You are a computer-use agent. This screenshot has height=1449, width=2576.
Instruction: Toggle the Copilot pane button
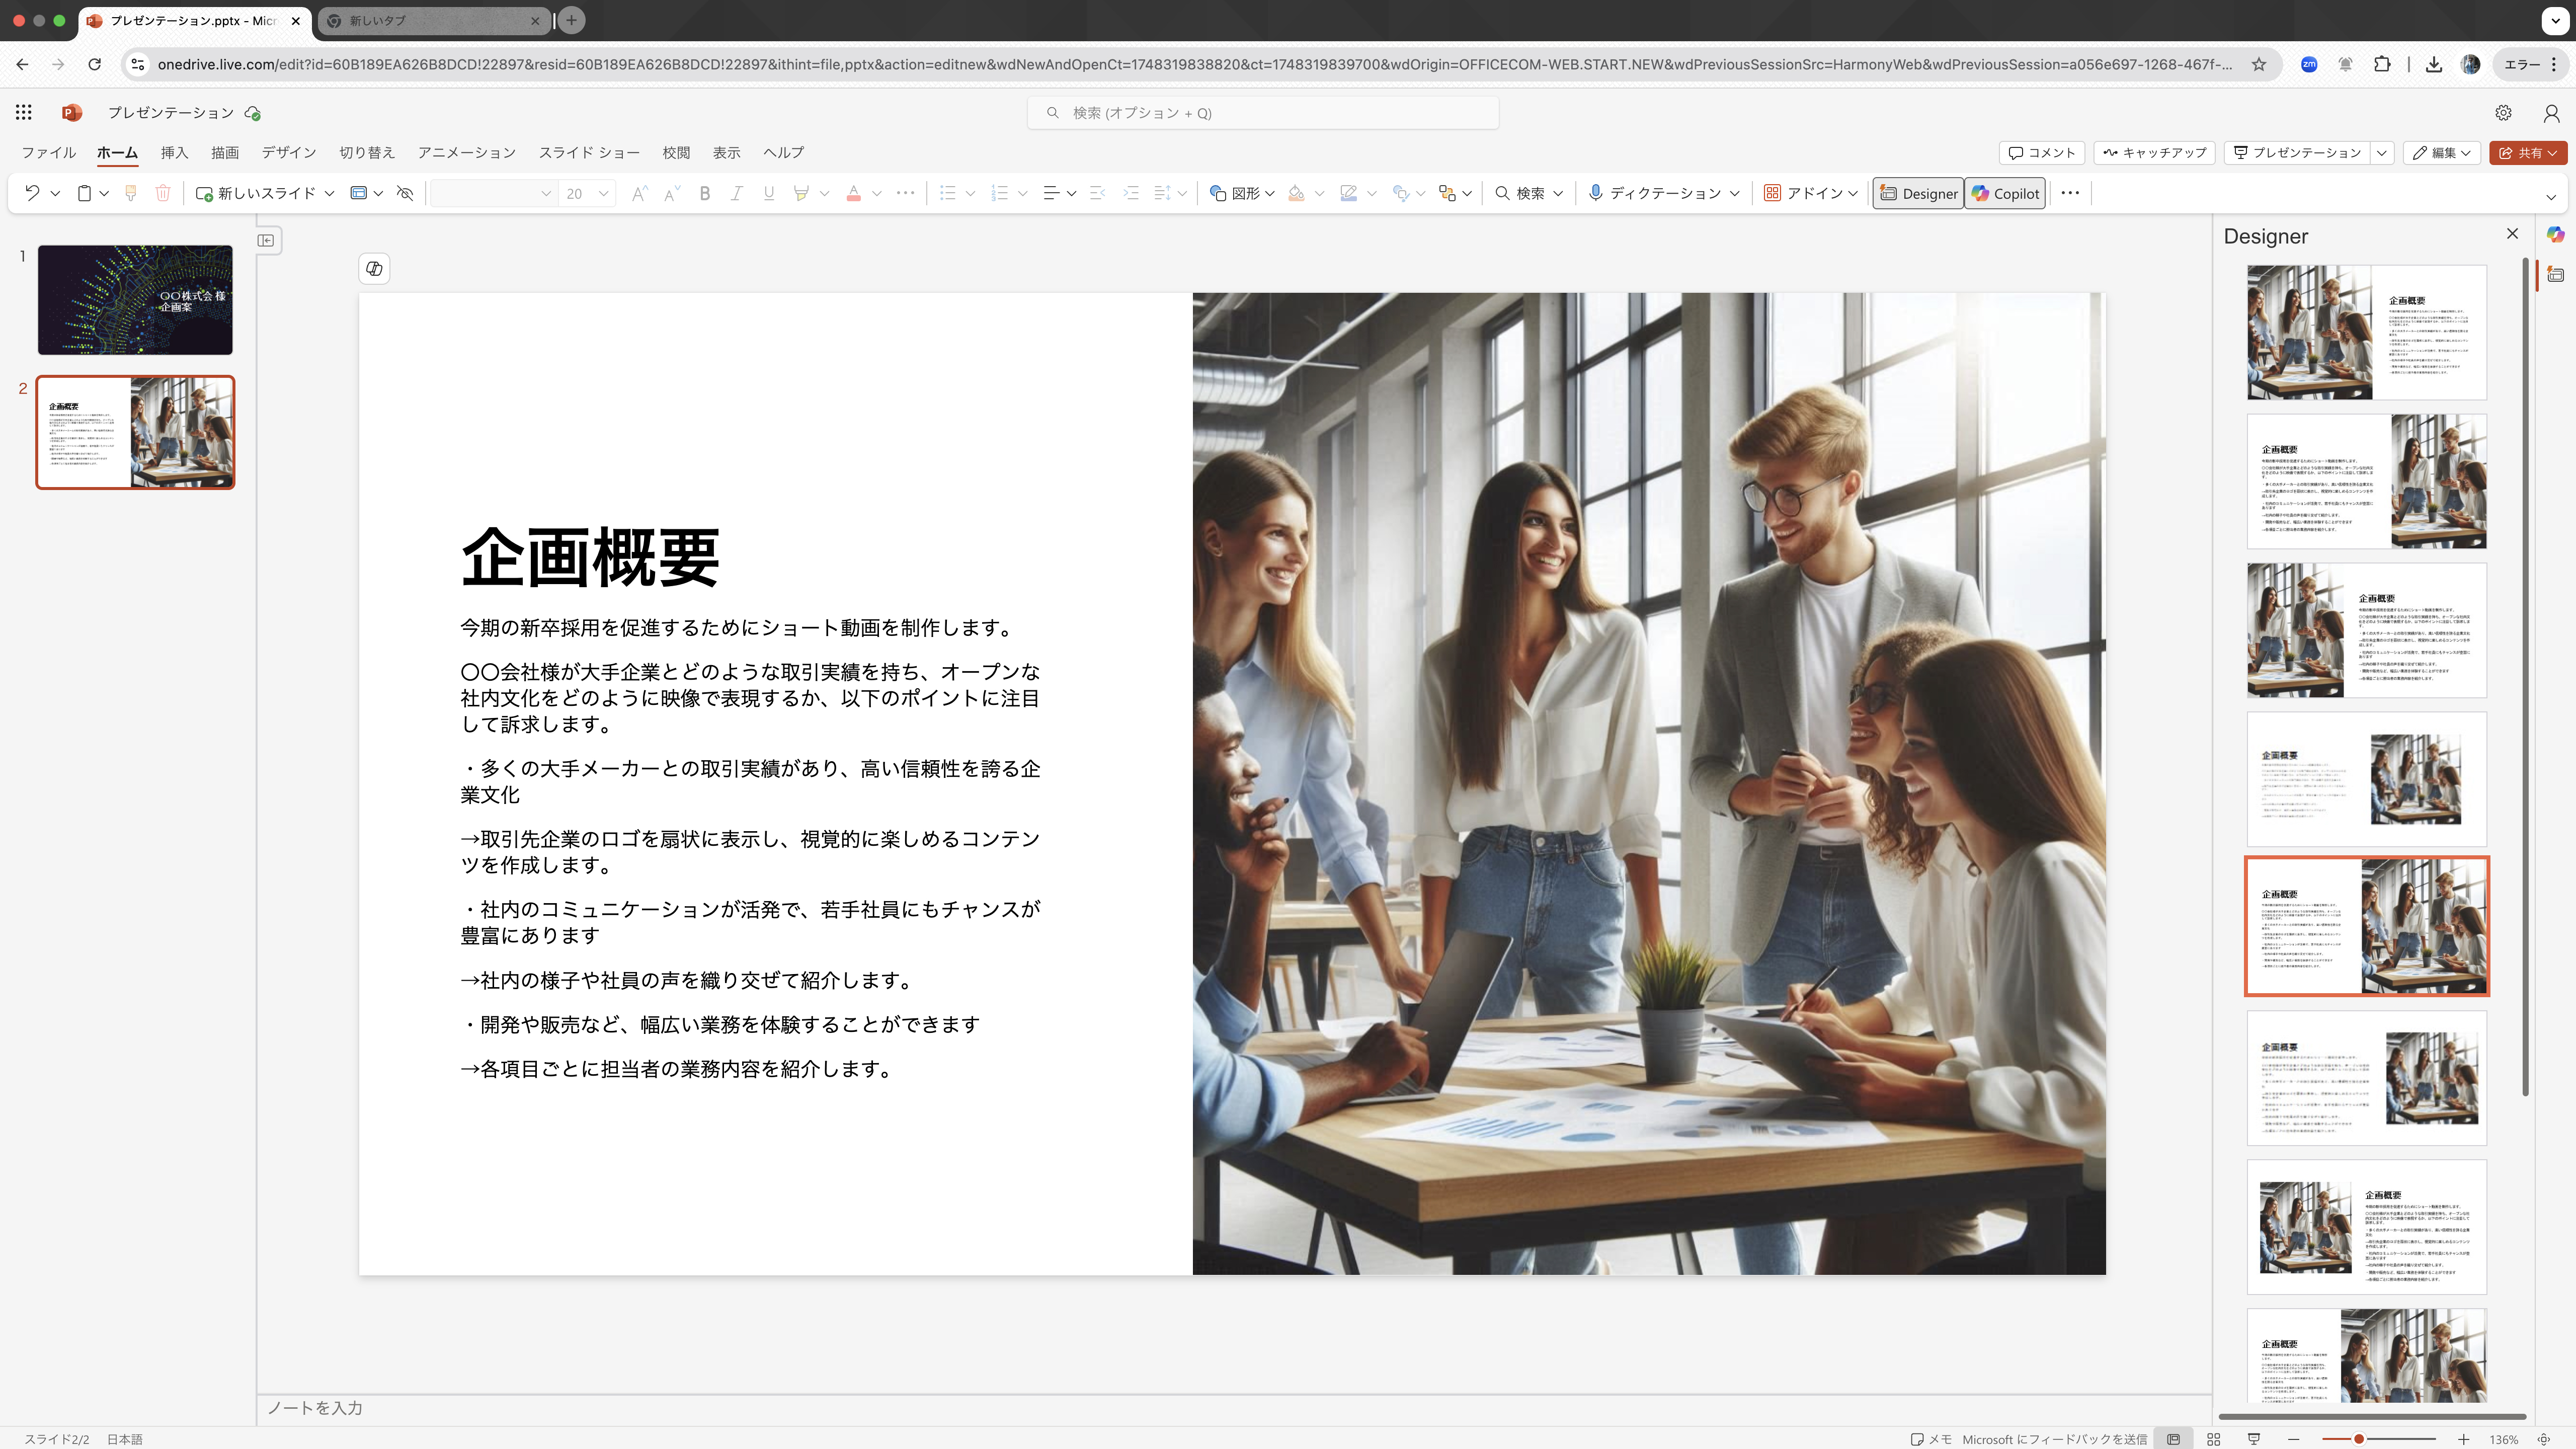(x=2005, y=193)
